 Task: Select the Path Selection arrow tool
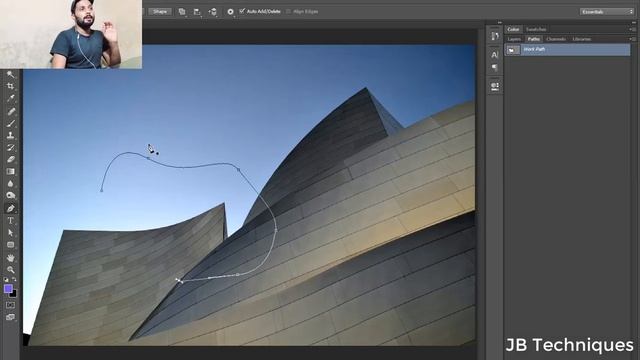tap(11, 233)
